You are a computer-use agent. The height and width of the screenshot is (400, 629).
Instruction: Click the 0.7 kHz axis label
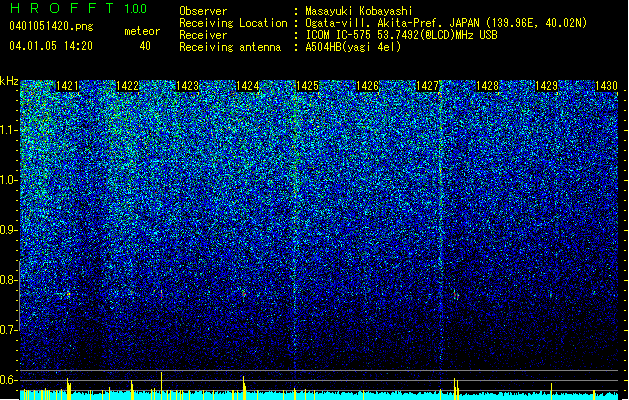[x=8, y=330]
